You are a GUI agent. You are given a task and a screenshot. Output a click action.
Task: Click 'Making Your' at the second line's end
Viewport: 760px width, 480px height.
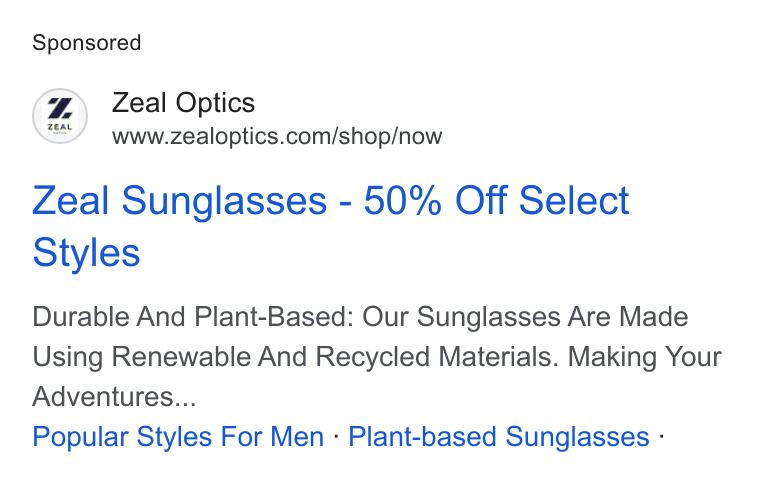pos(645,357)
